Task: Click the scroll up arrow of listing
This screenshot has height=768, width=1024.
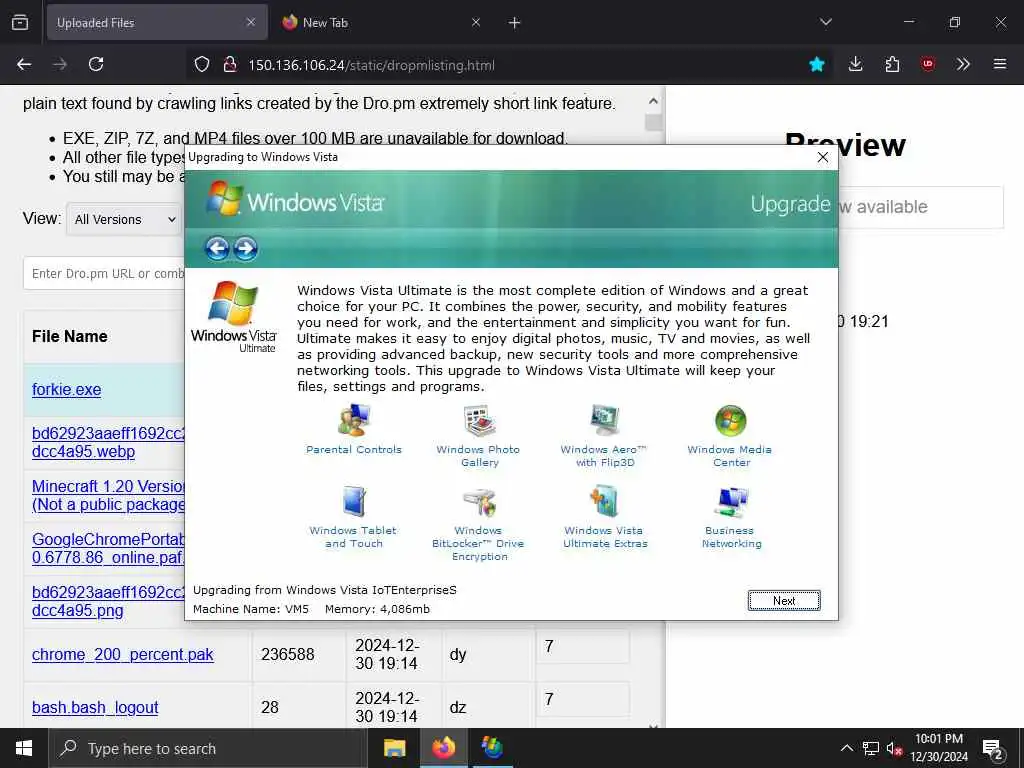Action: click(x=653, y=101)
